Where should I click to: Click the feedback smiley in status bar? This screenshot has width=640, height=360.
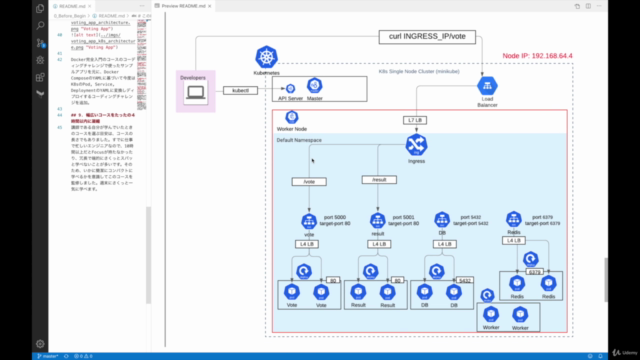pos(590,356)
